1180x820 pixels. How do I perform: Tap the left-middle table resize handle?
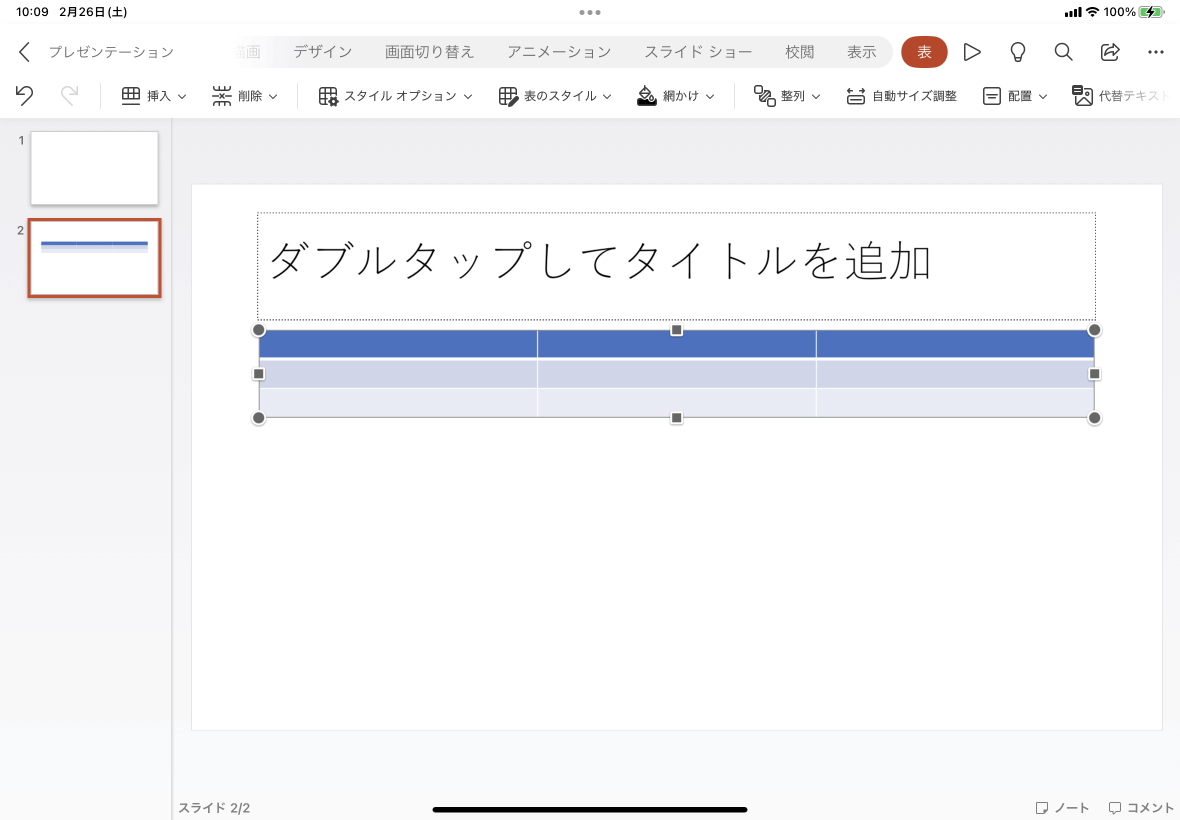pos(259,374)
